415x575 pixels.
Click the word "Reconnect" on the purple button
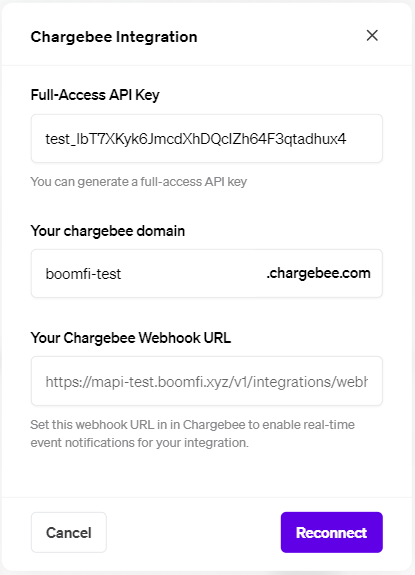pyautogui.click(x=331, y=533)
